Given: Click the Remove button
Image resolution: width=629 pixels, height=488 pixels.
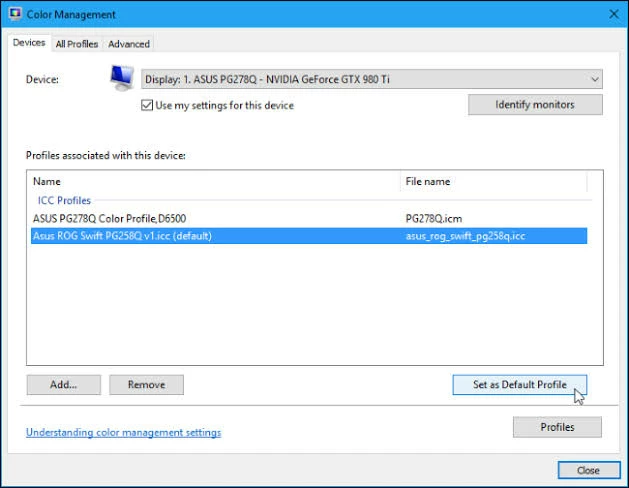Looking at the screenshot, I should (146, 385).
